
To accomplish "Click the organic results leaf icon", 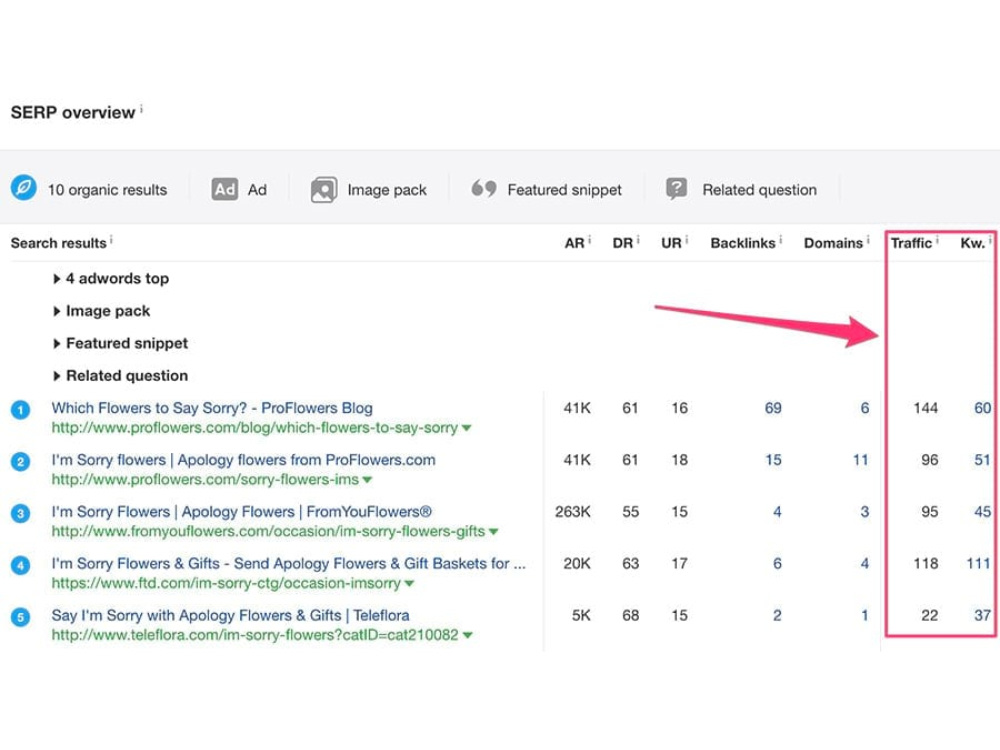I will click(x=24, y=188).
